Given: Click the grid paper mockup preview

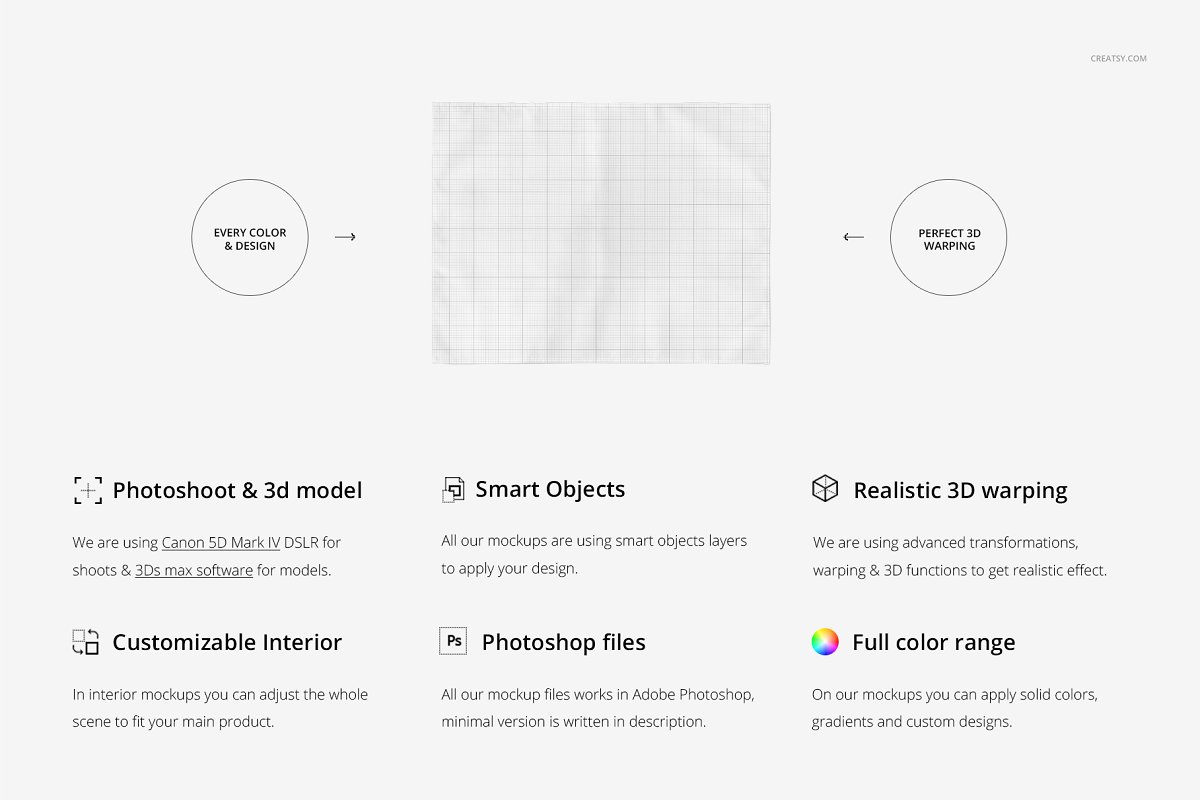Looking at the screenshot, I should pyautogui.click(x=601, y=233).
